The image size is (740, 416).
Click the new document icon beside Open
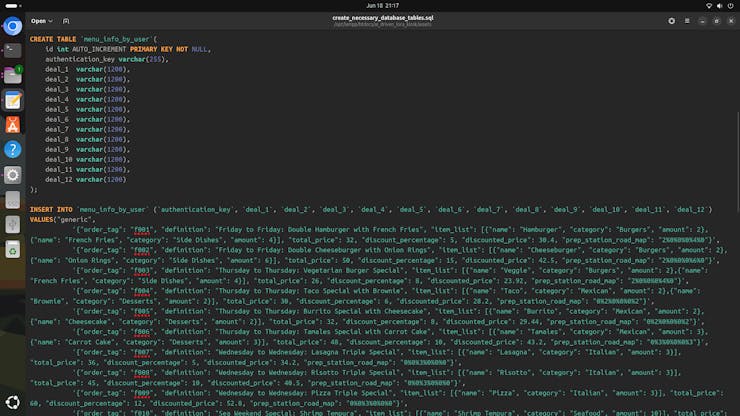tap(66, 21)
